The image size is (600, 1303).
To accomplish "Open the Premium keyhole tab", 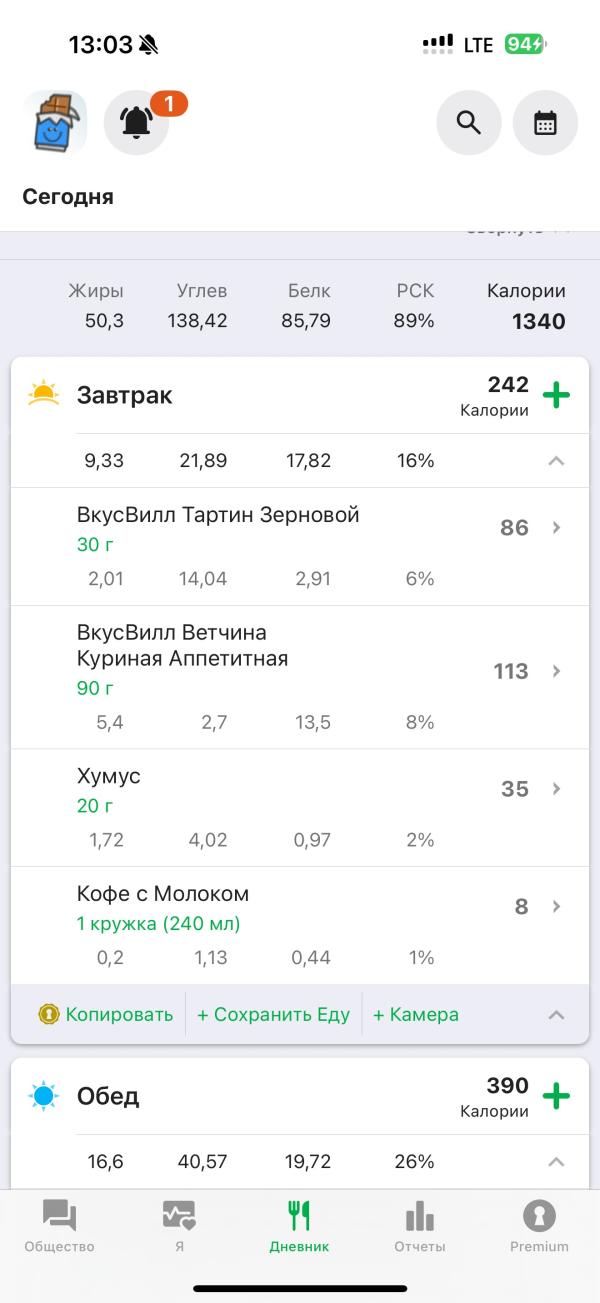I will [x=539, y=1226].
